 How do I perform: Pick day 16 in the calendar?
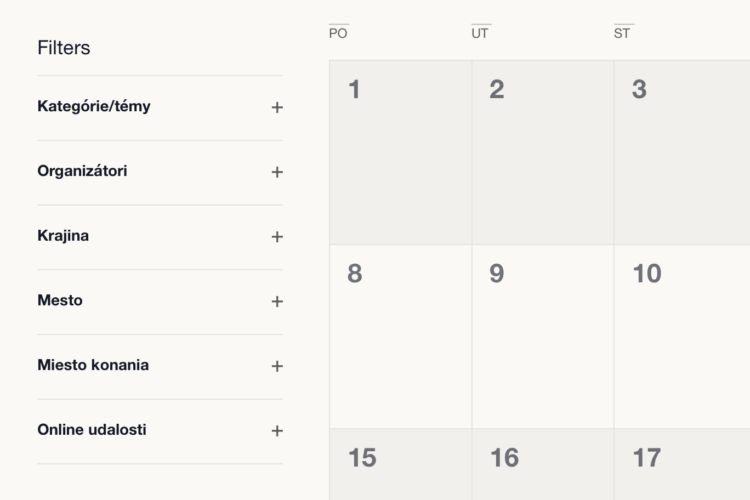(x=543, y=464)
